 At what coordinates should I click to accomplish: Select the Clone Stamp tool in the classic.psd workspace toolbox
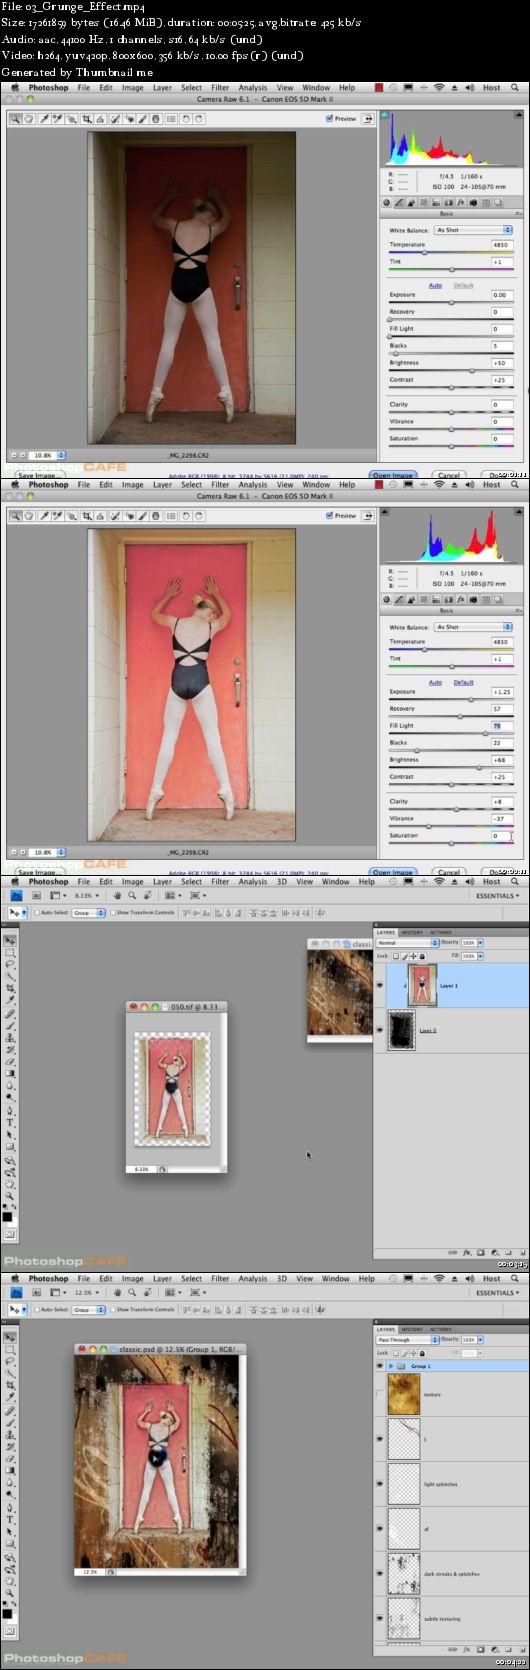pyautogui.click(x=10, y=1433)
